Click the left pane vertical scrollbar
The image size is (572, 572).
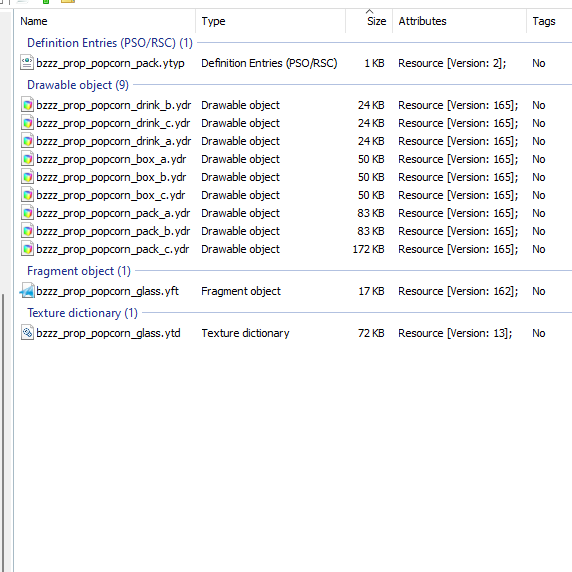coord(3,430)
